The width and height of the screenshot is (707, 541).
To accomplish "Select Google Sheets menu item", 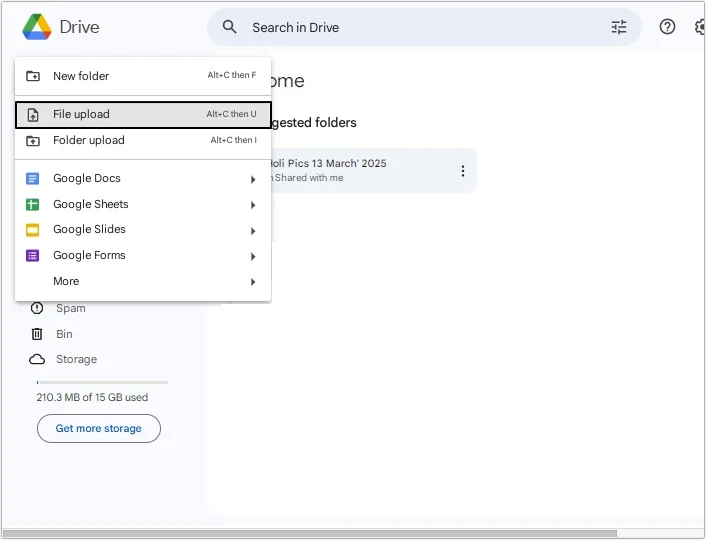I will pyautogui.click(x=143, y=205).
